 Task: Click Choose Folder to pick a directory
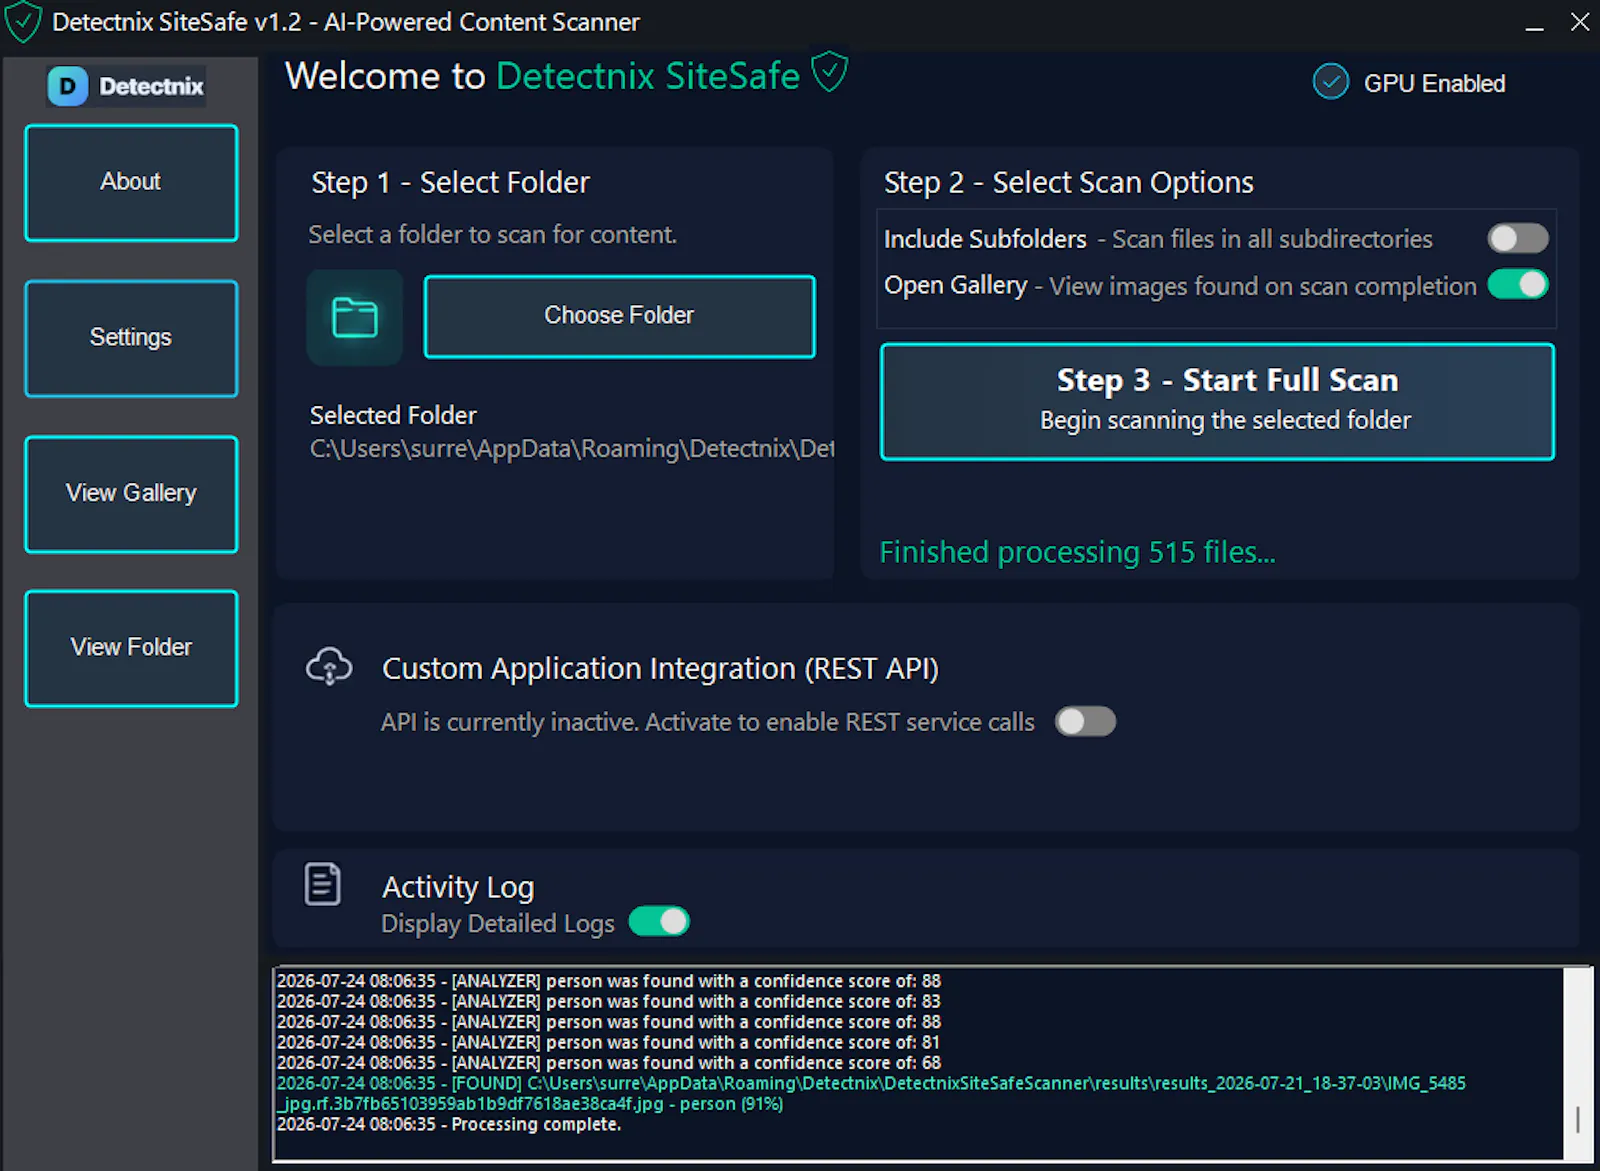click(x=619, y=316)
